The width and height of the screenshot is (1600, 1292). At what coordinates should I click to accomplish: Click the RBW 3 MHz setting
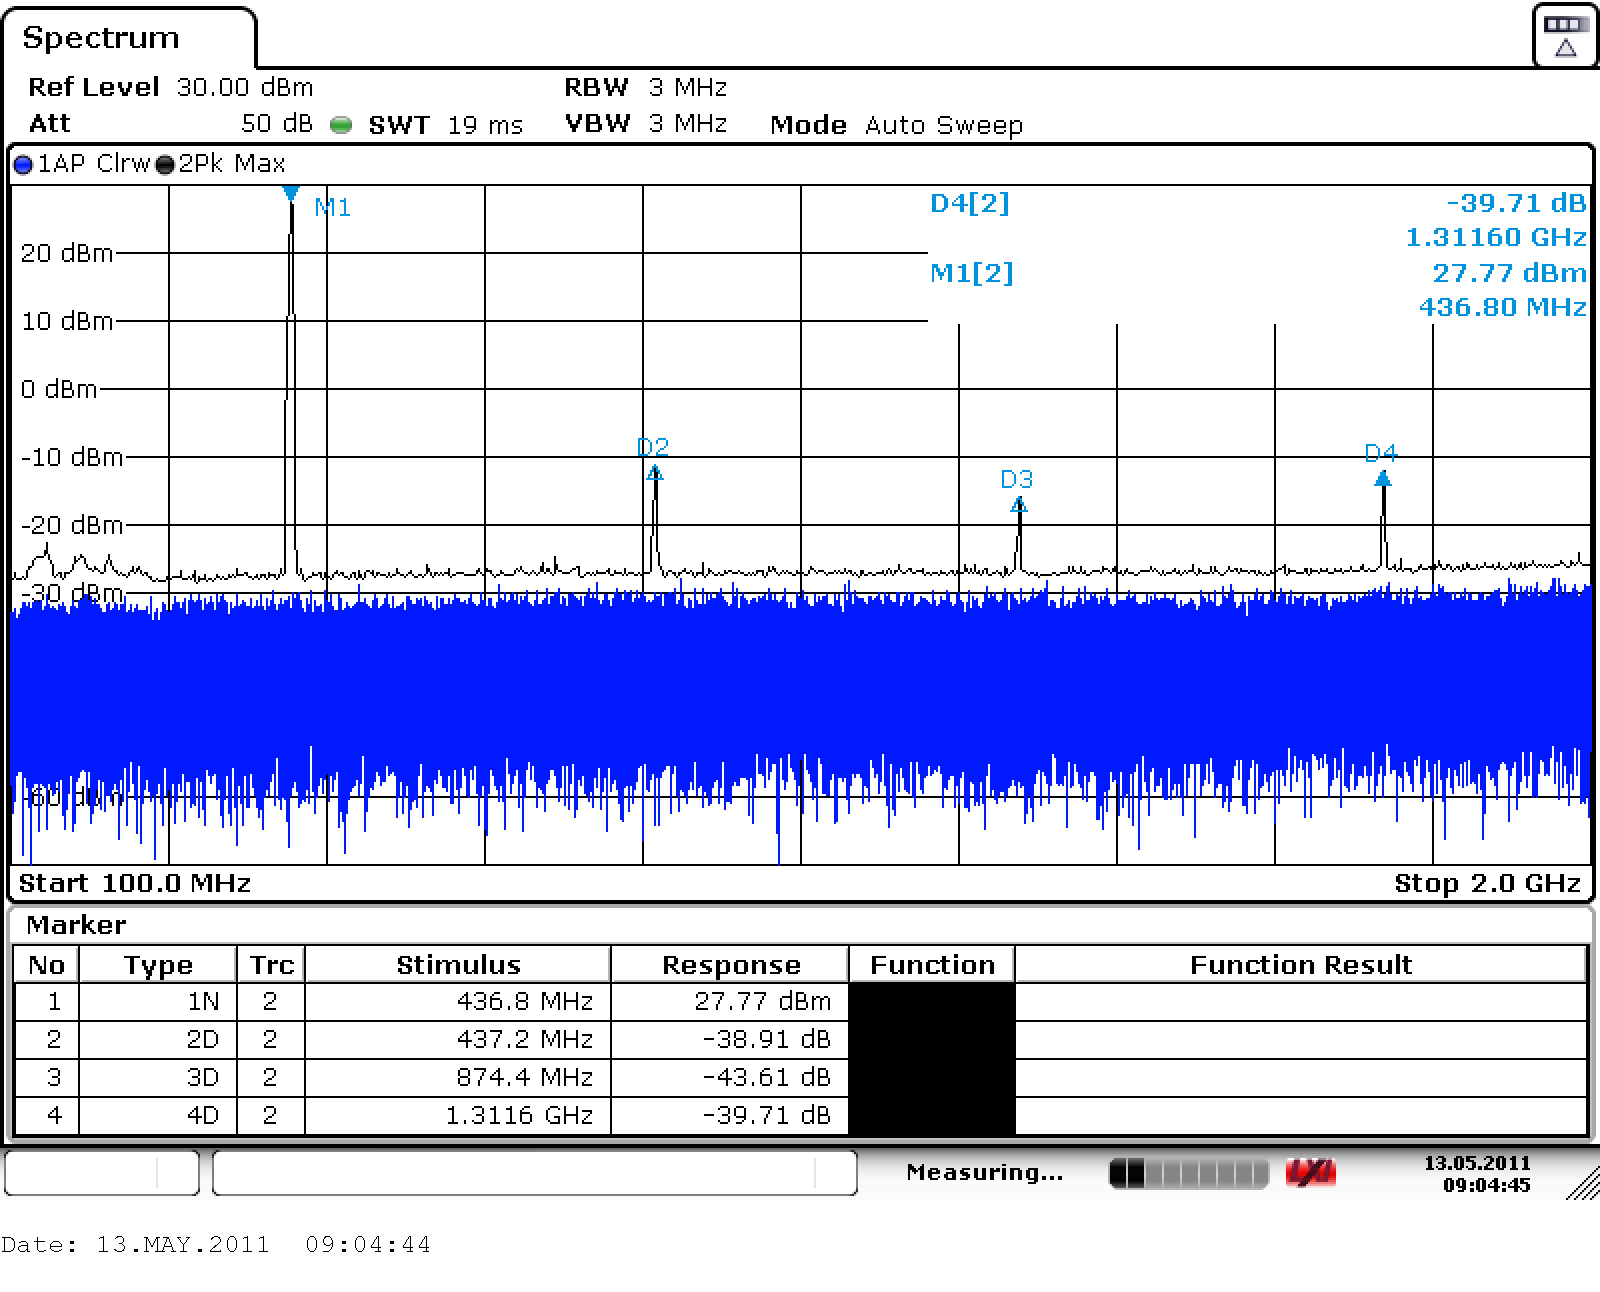pos(646,88)
